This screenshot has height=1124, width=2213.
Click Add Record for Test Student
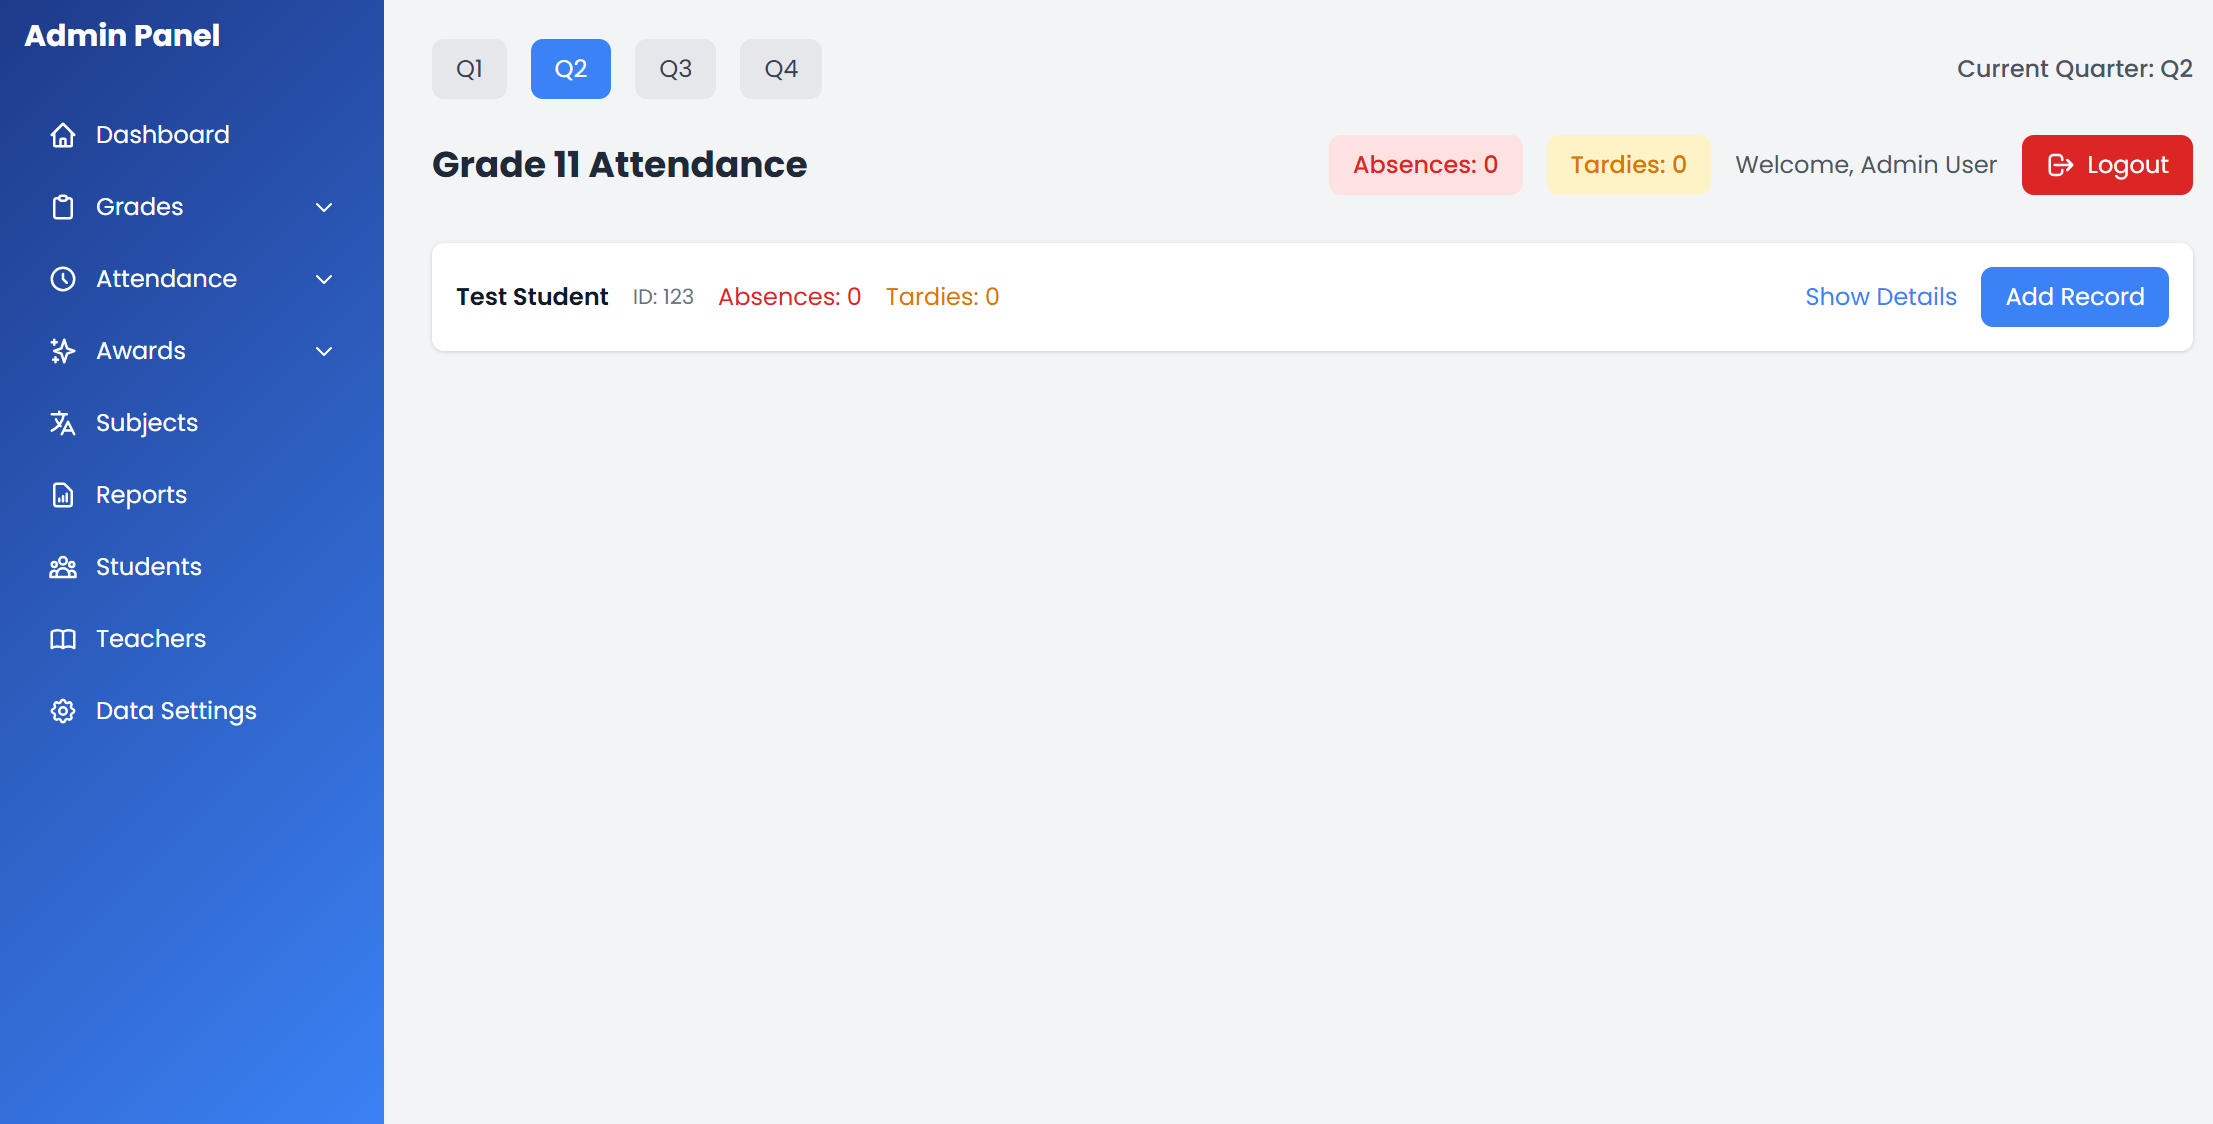pos(2075,297)
